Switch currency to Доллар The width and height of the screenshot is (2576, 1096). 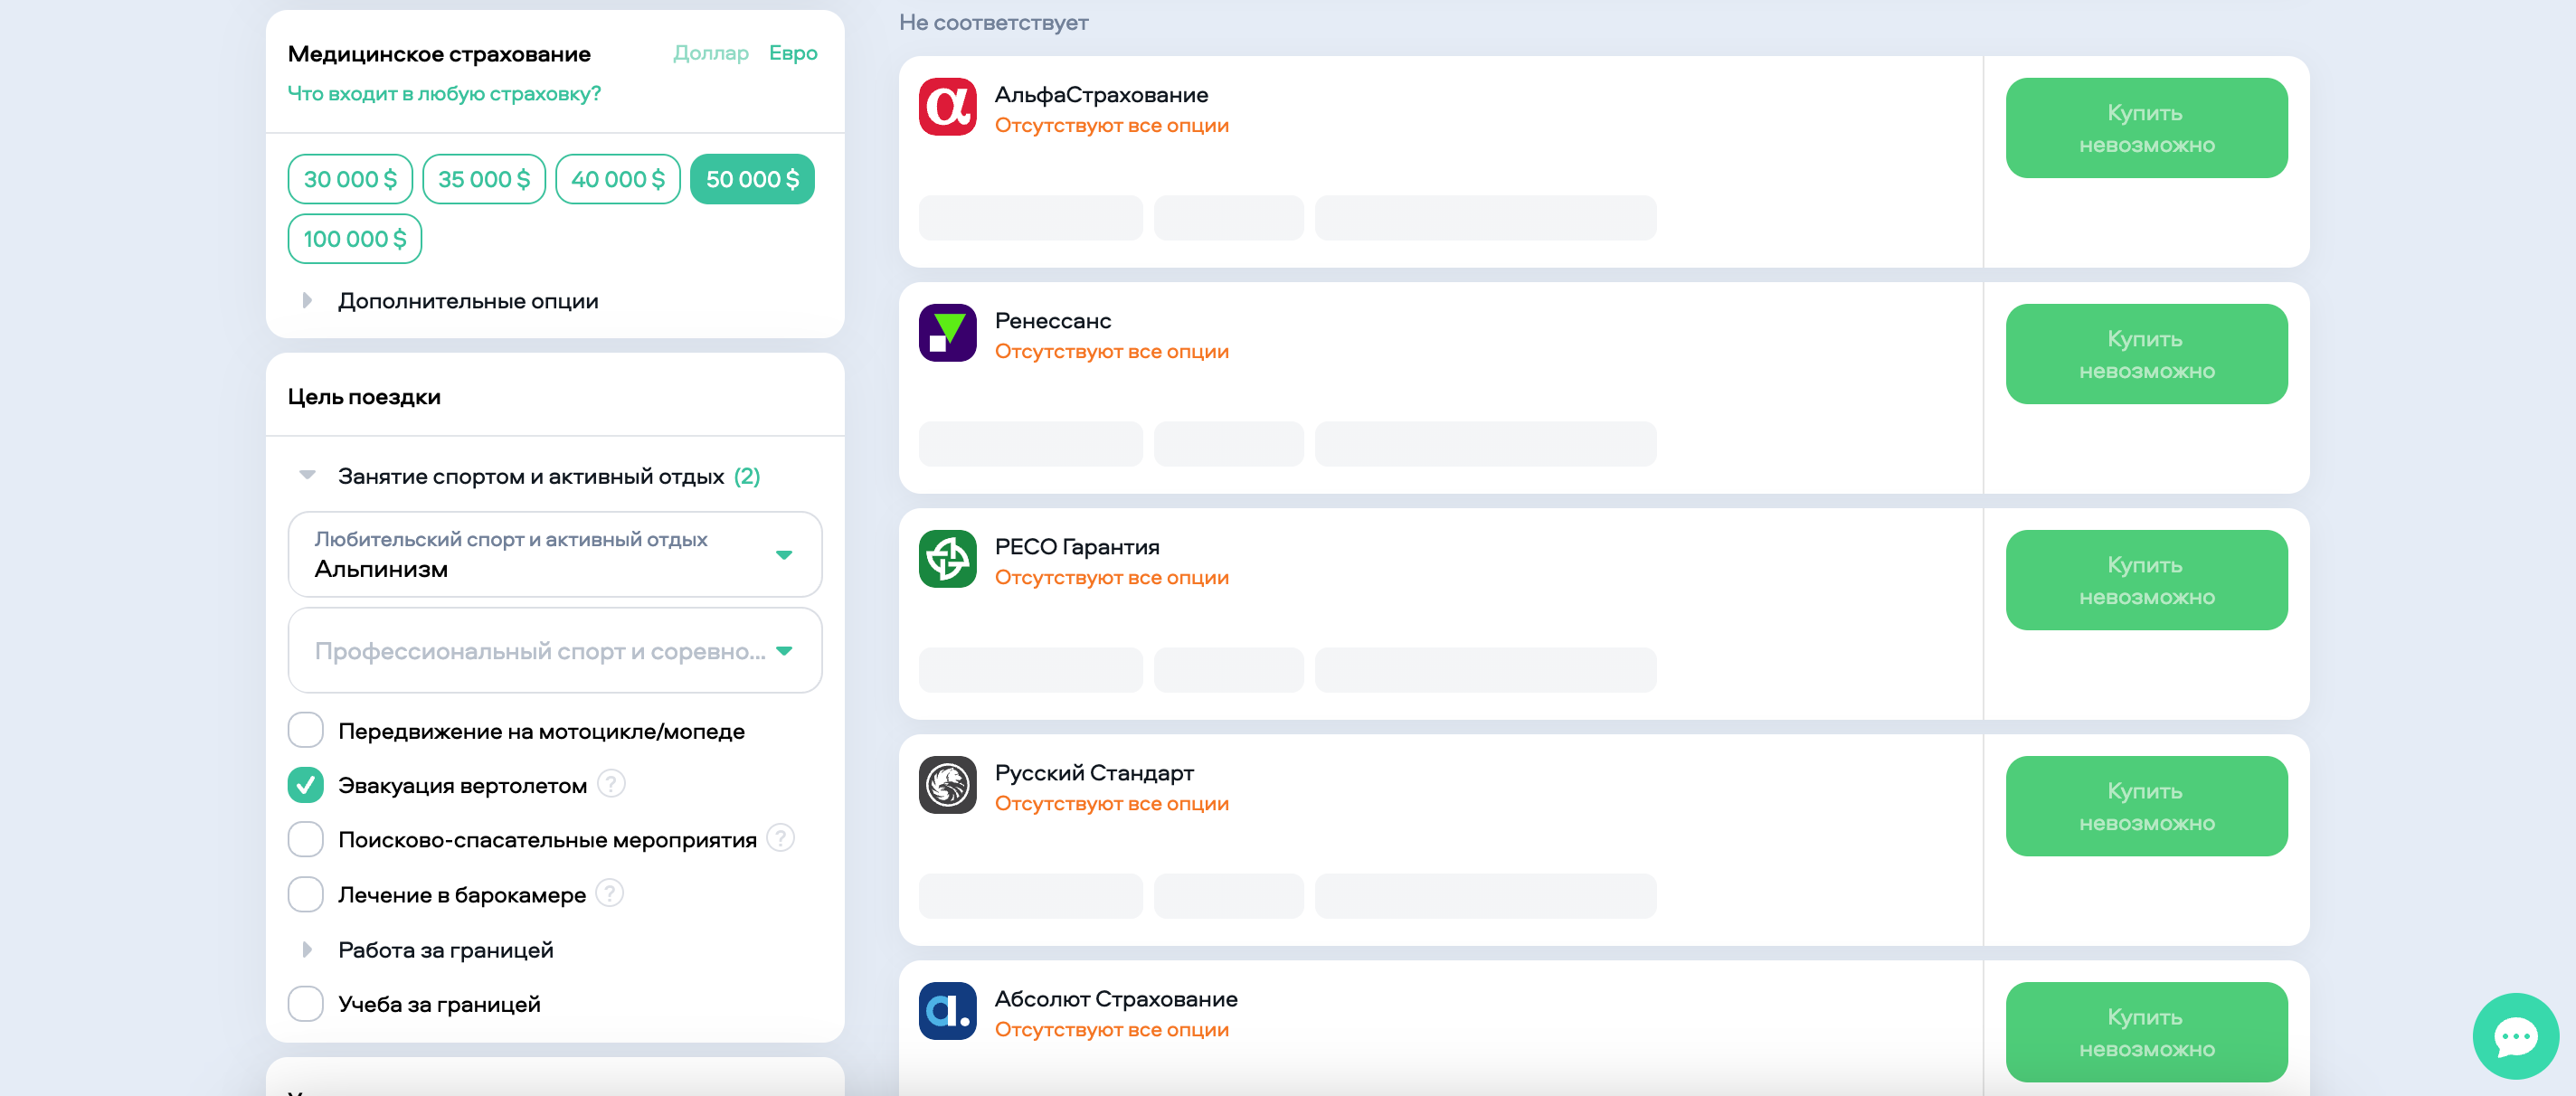pos(710,53)
